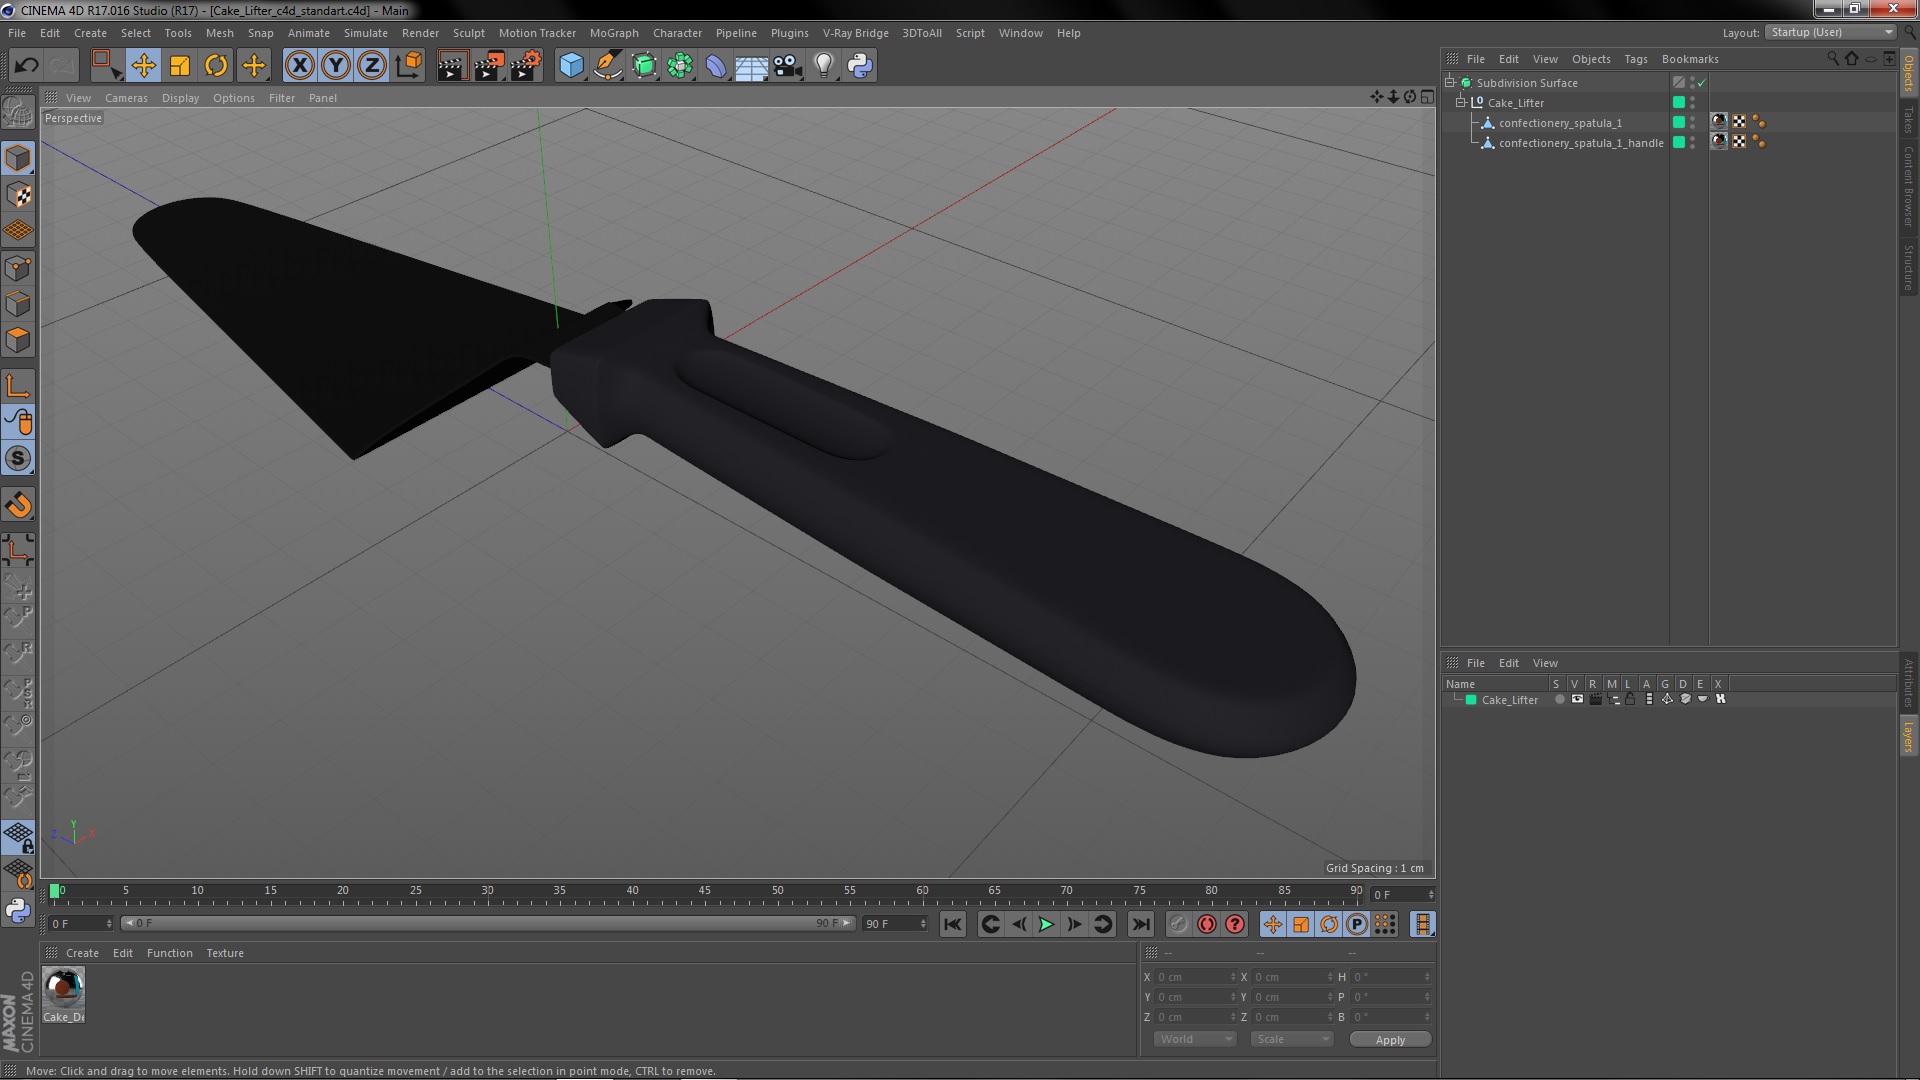Viewport: 1920px width, 1080px height.
Task: Toggle X axis lock
Action: coord(299,66)
